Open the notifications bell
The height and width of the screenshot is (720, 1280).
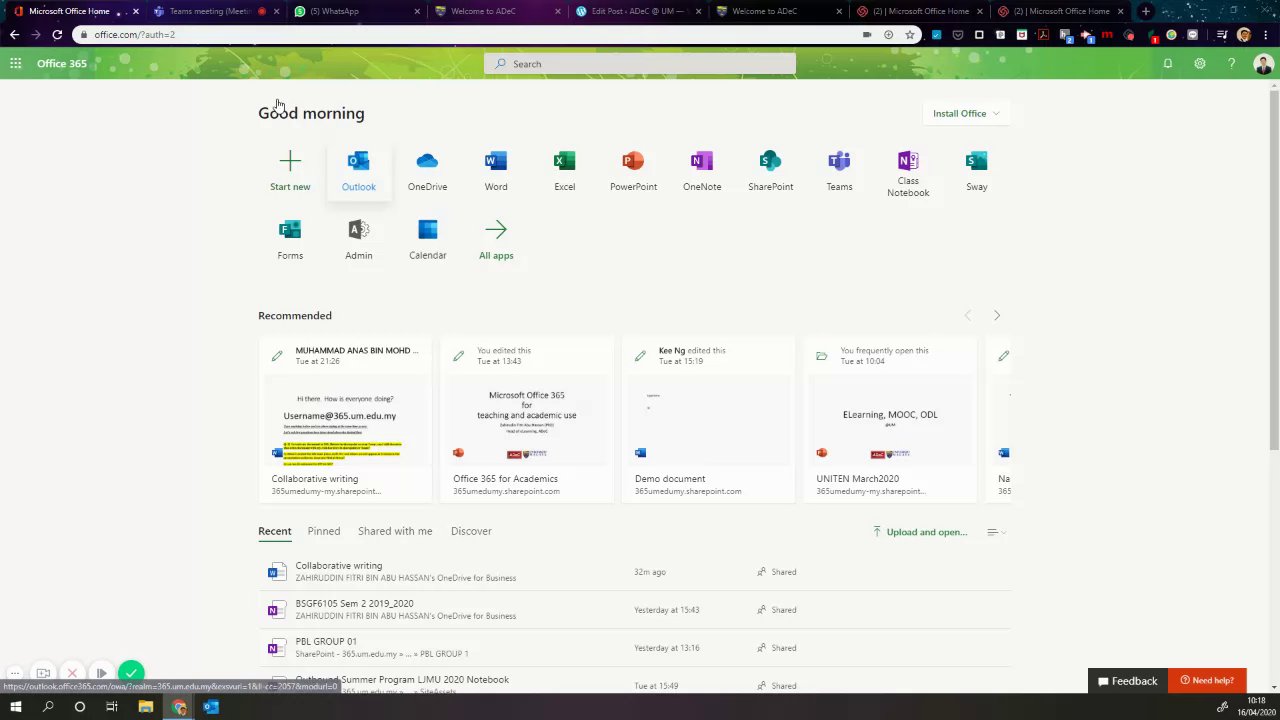[1167, 63]
